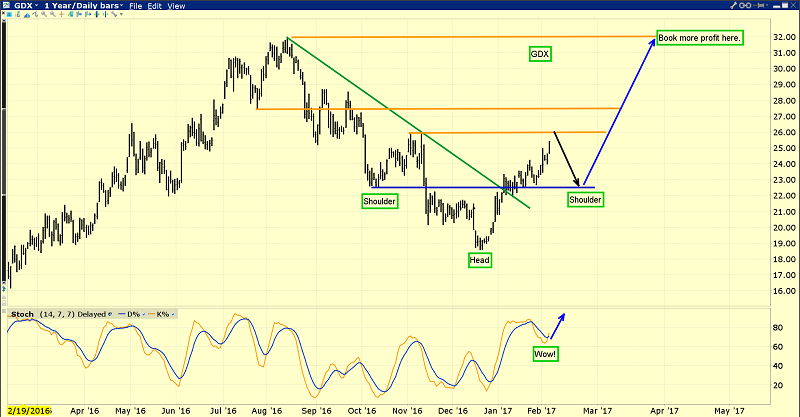Click the Stoch indicator label

(x=22, y=314)
